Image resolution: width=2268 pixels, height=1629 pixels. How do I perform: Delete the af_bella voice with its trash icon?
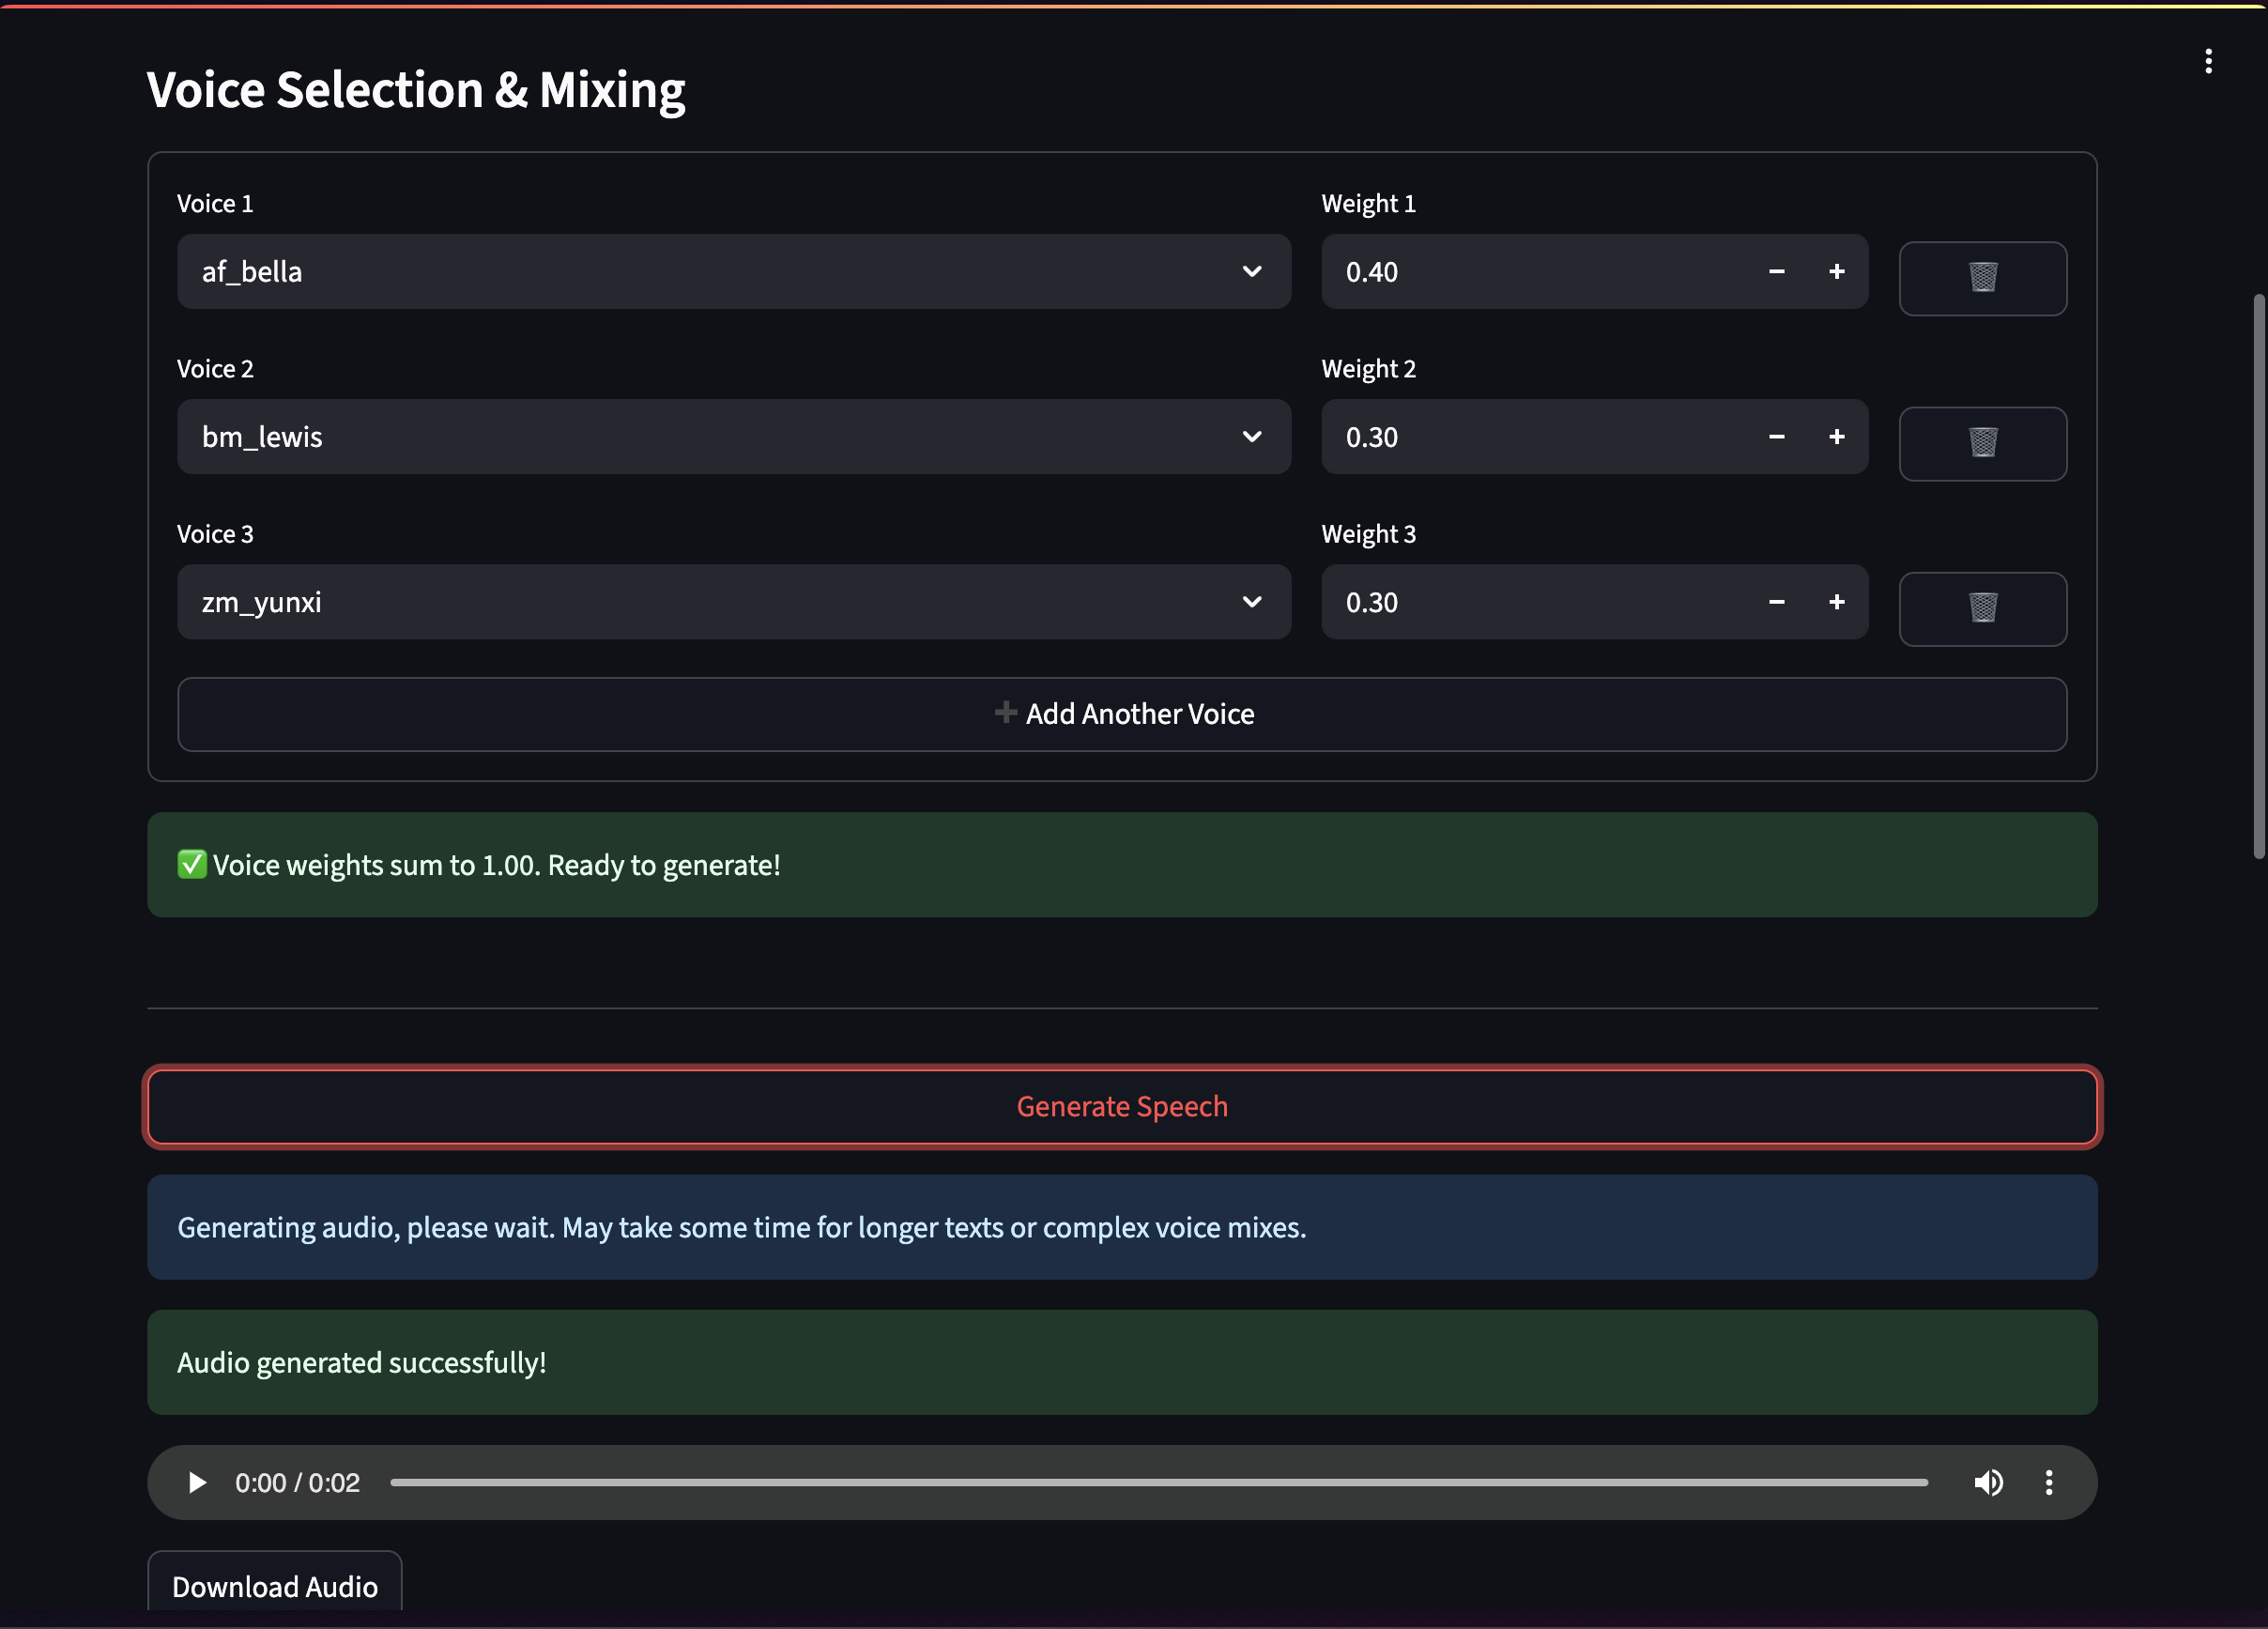click(1982, 278)
